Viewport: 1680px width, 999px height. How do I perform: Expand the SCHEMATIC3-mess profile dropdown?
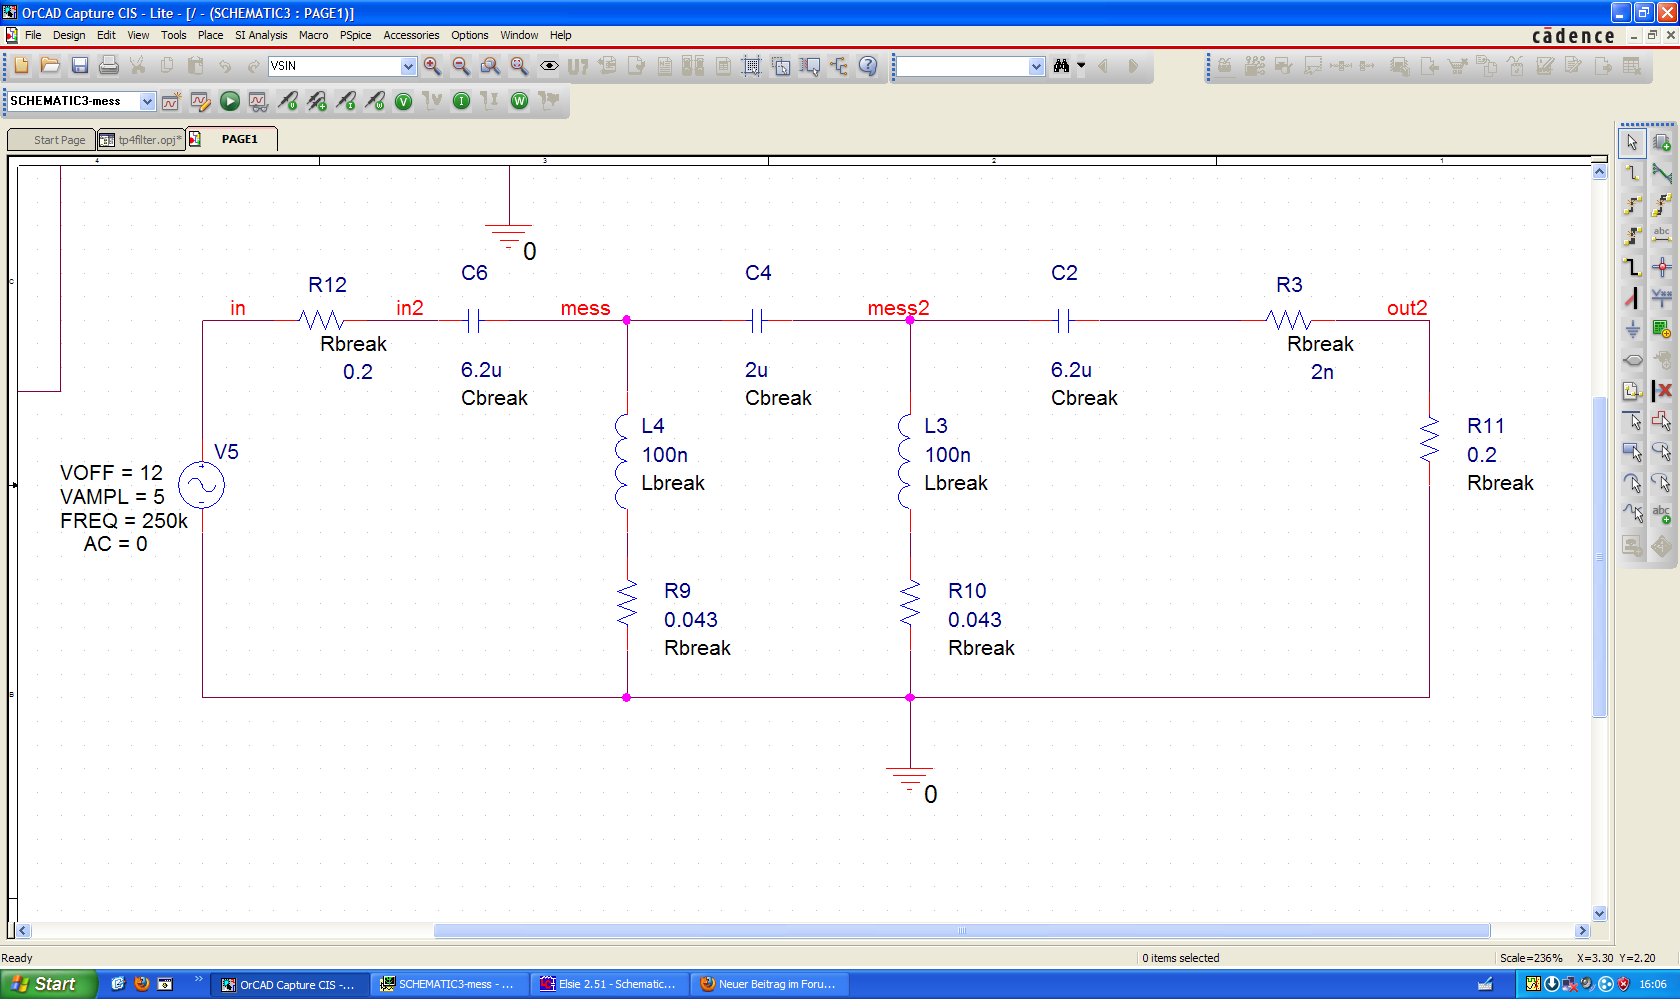click(x=147, y=101)
